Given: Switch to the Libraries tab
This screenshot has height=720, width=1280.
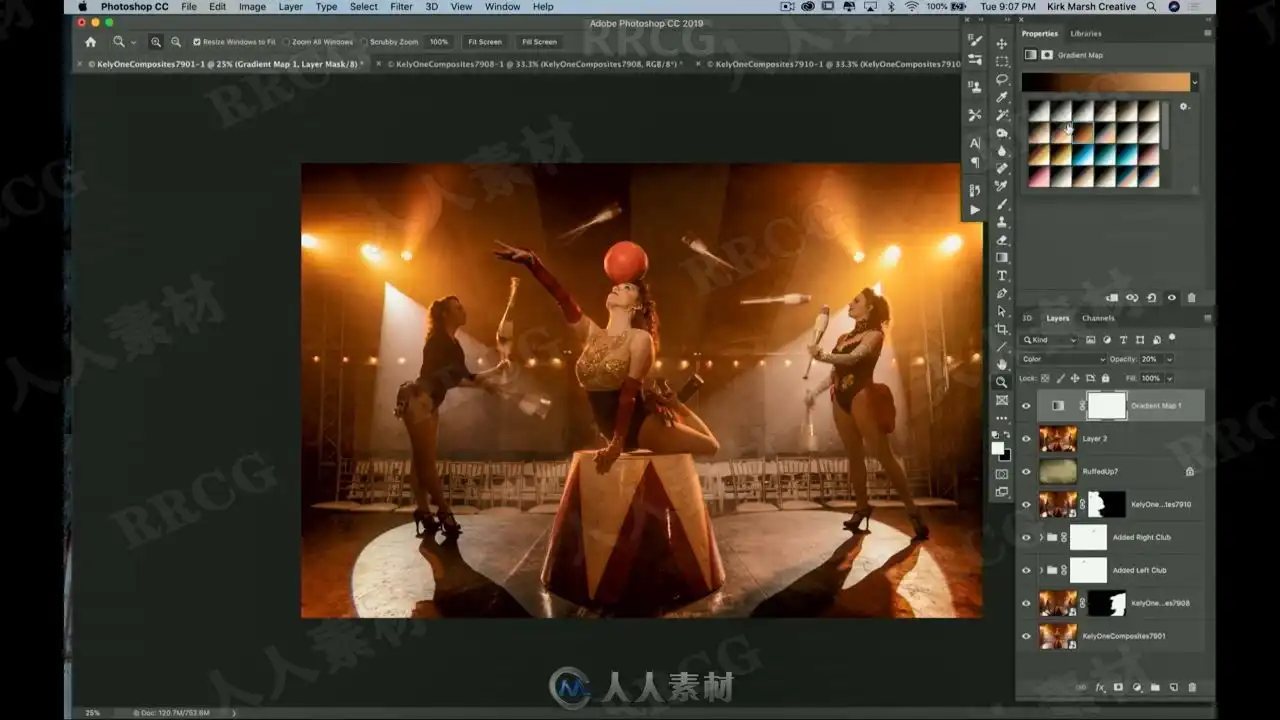Looking at the screenshot, I should (1086, 34).
